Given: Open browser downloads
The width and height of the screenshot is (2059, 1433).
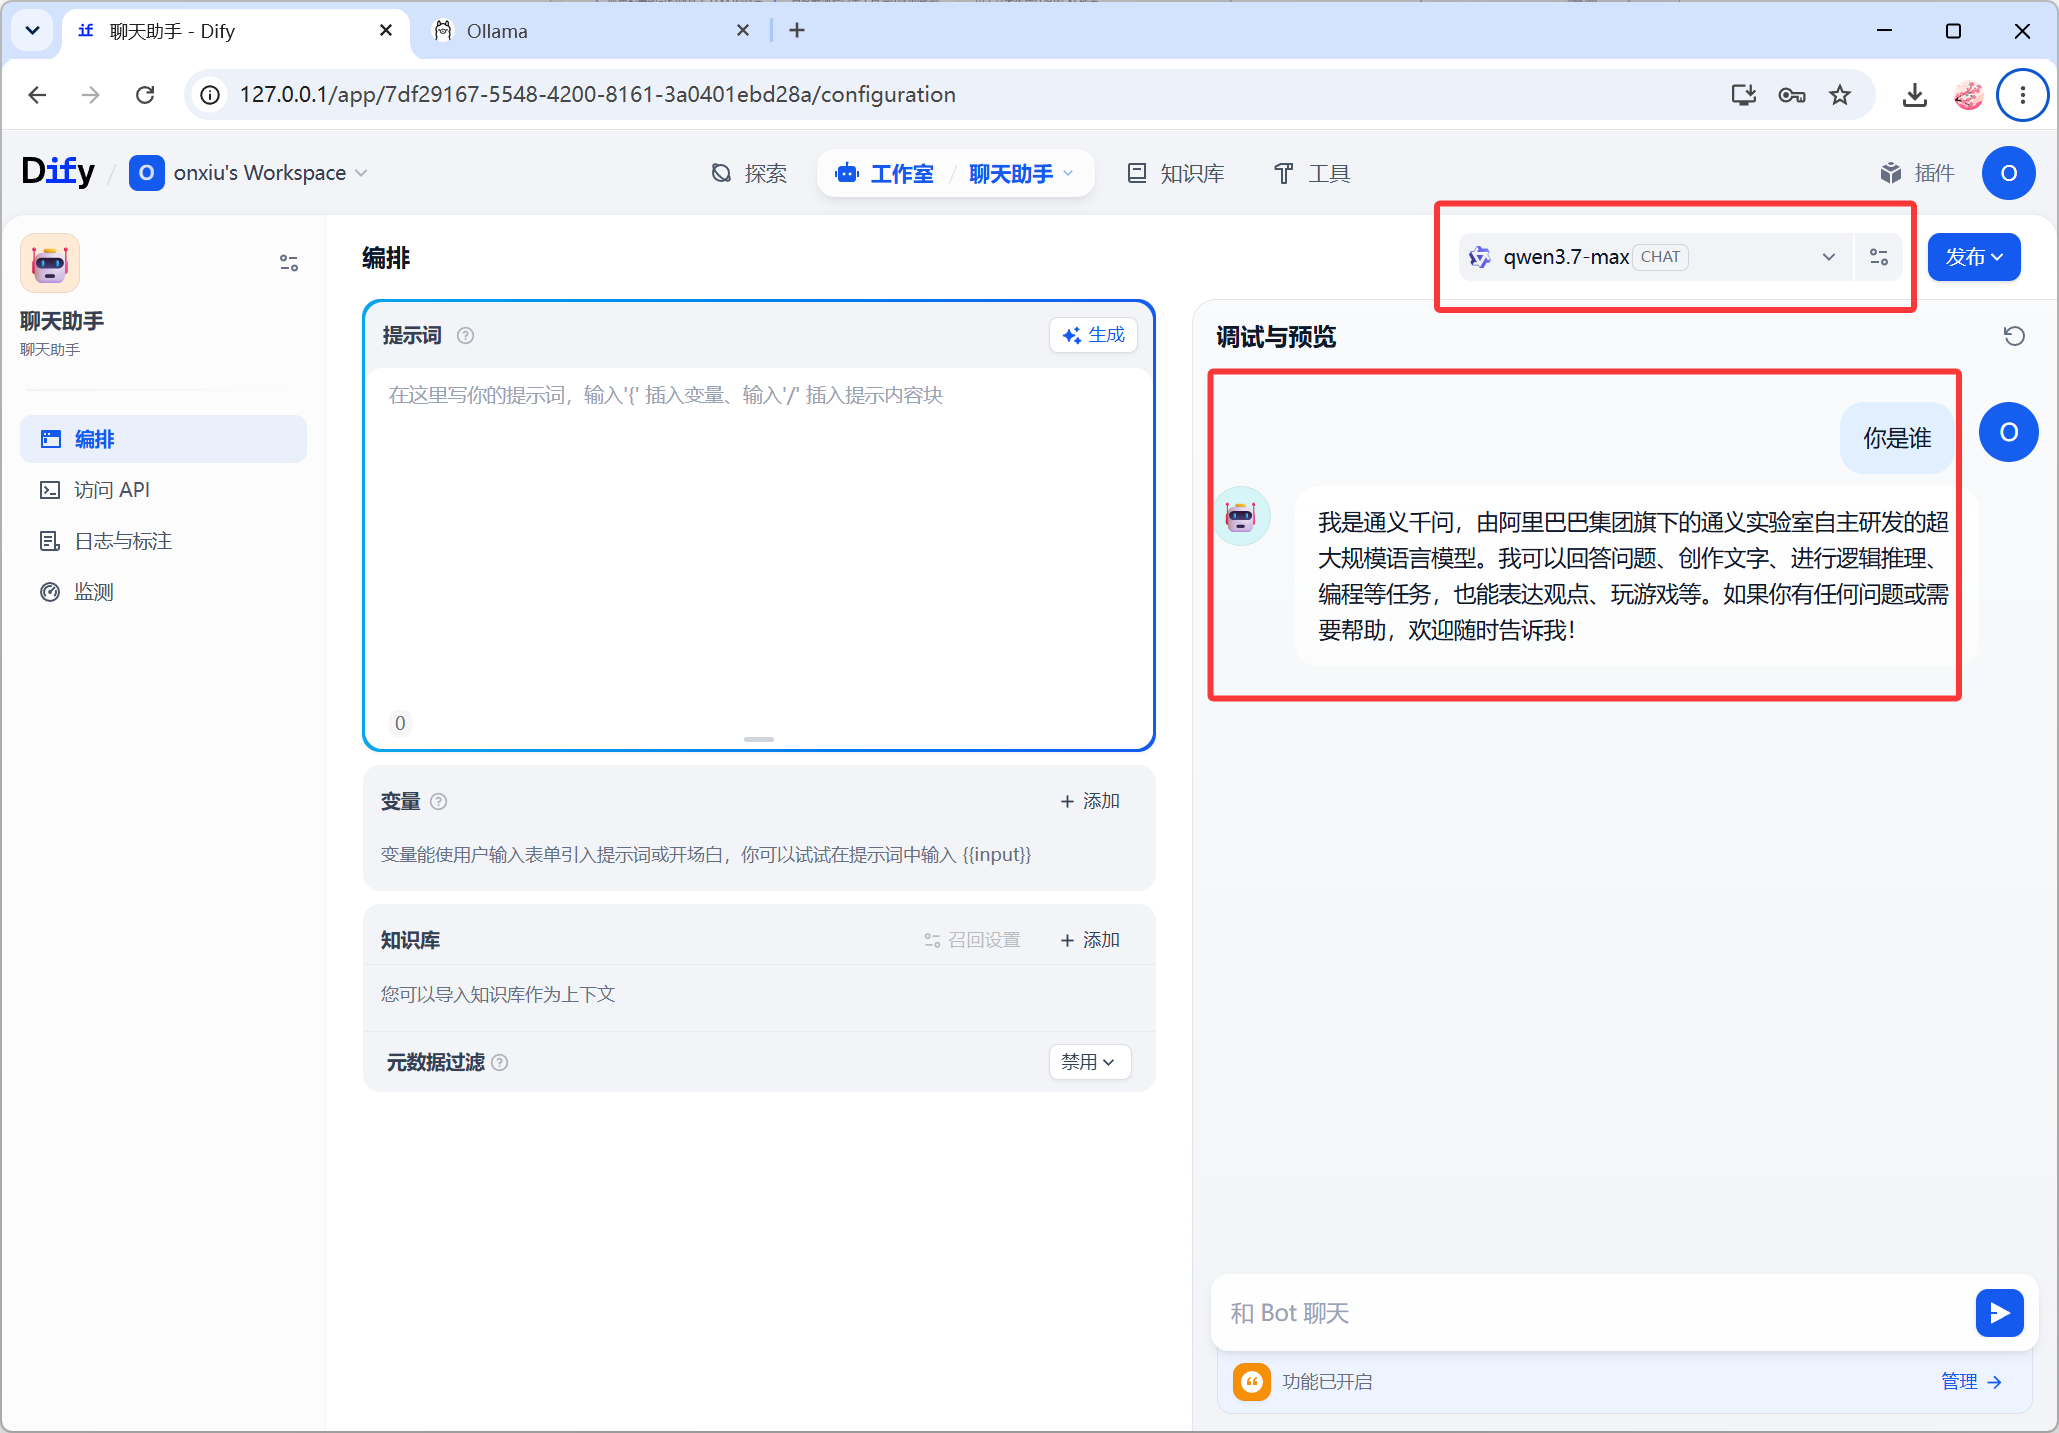Looking at the screenshot, I should click(x=1914, y=94).
